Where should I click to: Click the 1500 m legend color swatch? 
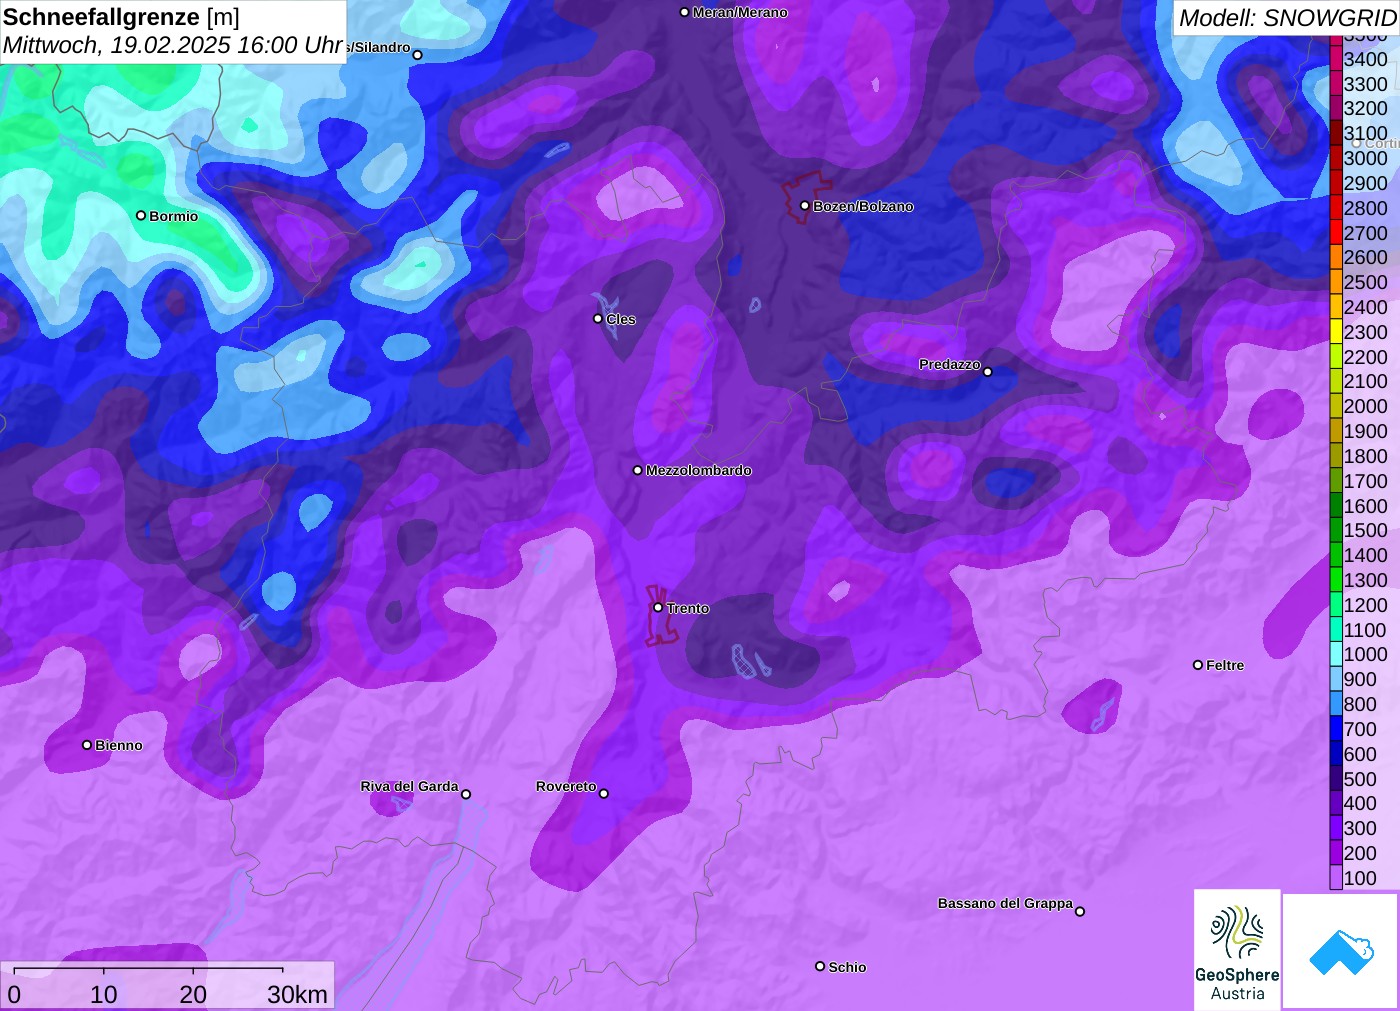[1336, 530]
